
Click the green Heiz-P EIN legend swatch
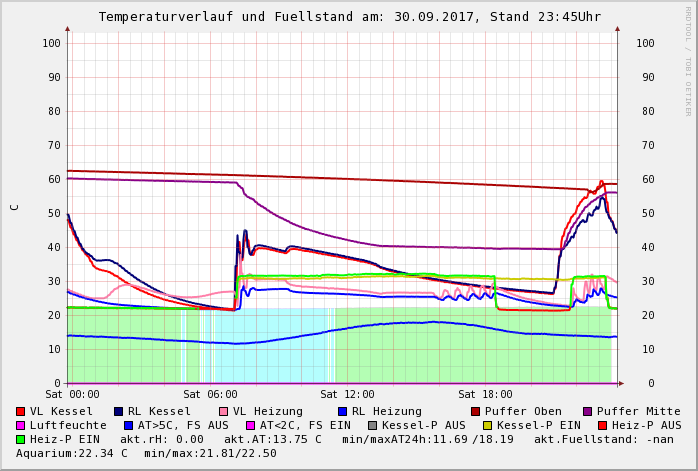click(21, 439)
